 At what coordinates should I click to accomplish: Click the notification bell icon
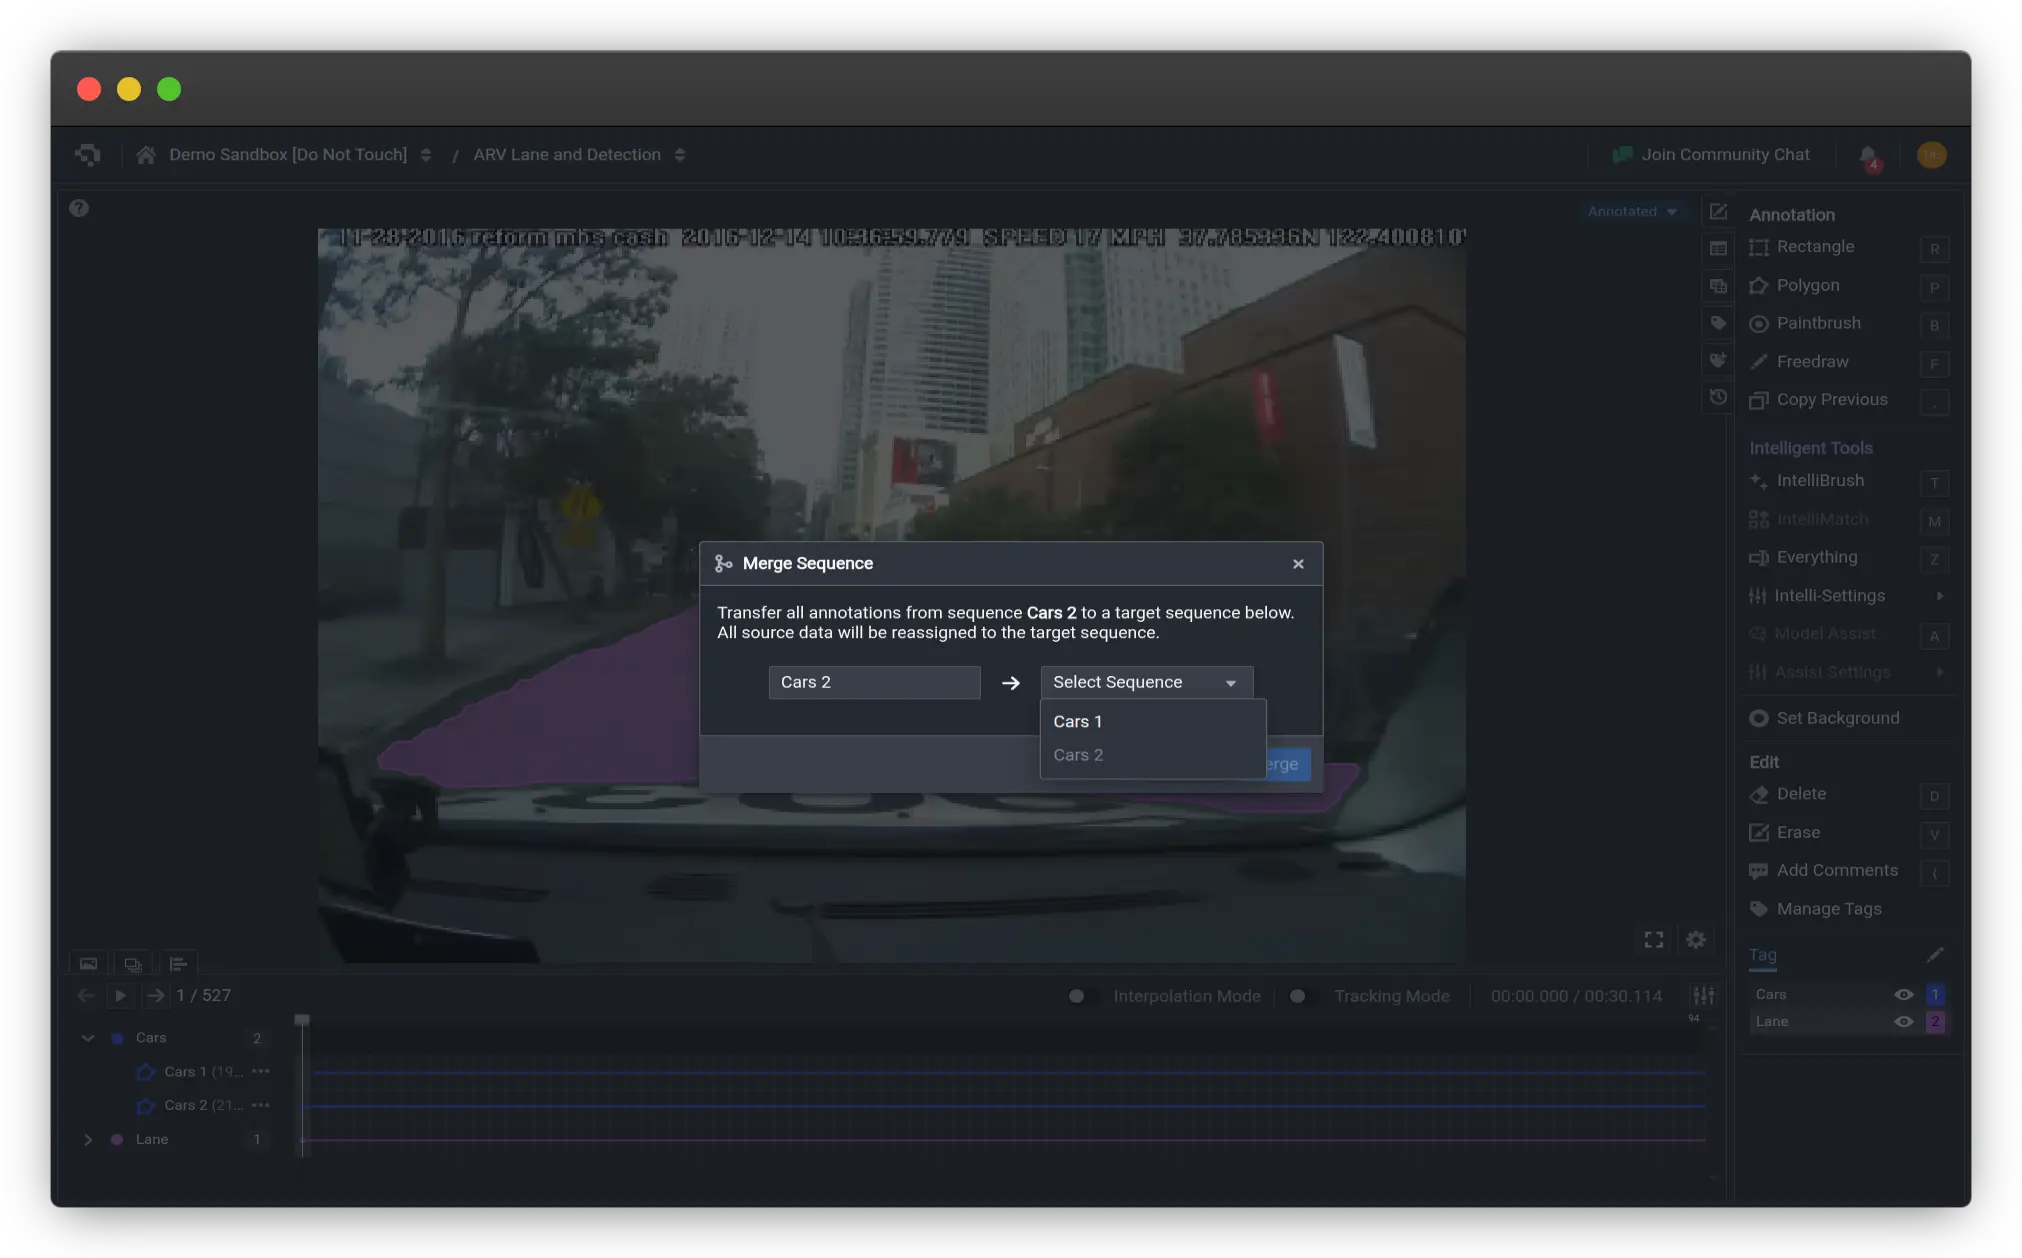click(1868, 155)
